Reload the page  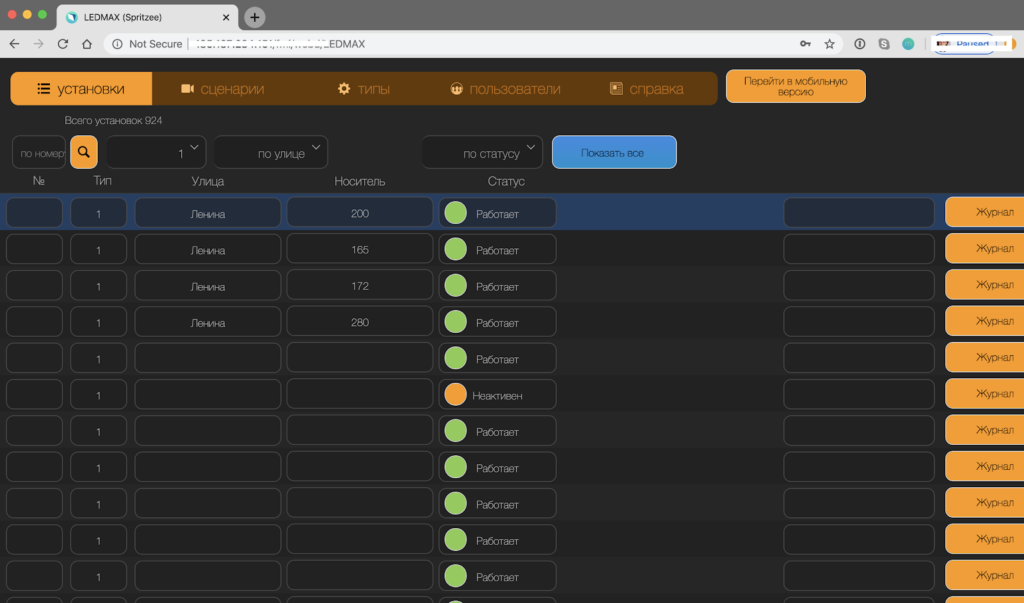(63, 44)
